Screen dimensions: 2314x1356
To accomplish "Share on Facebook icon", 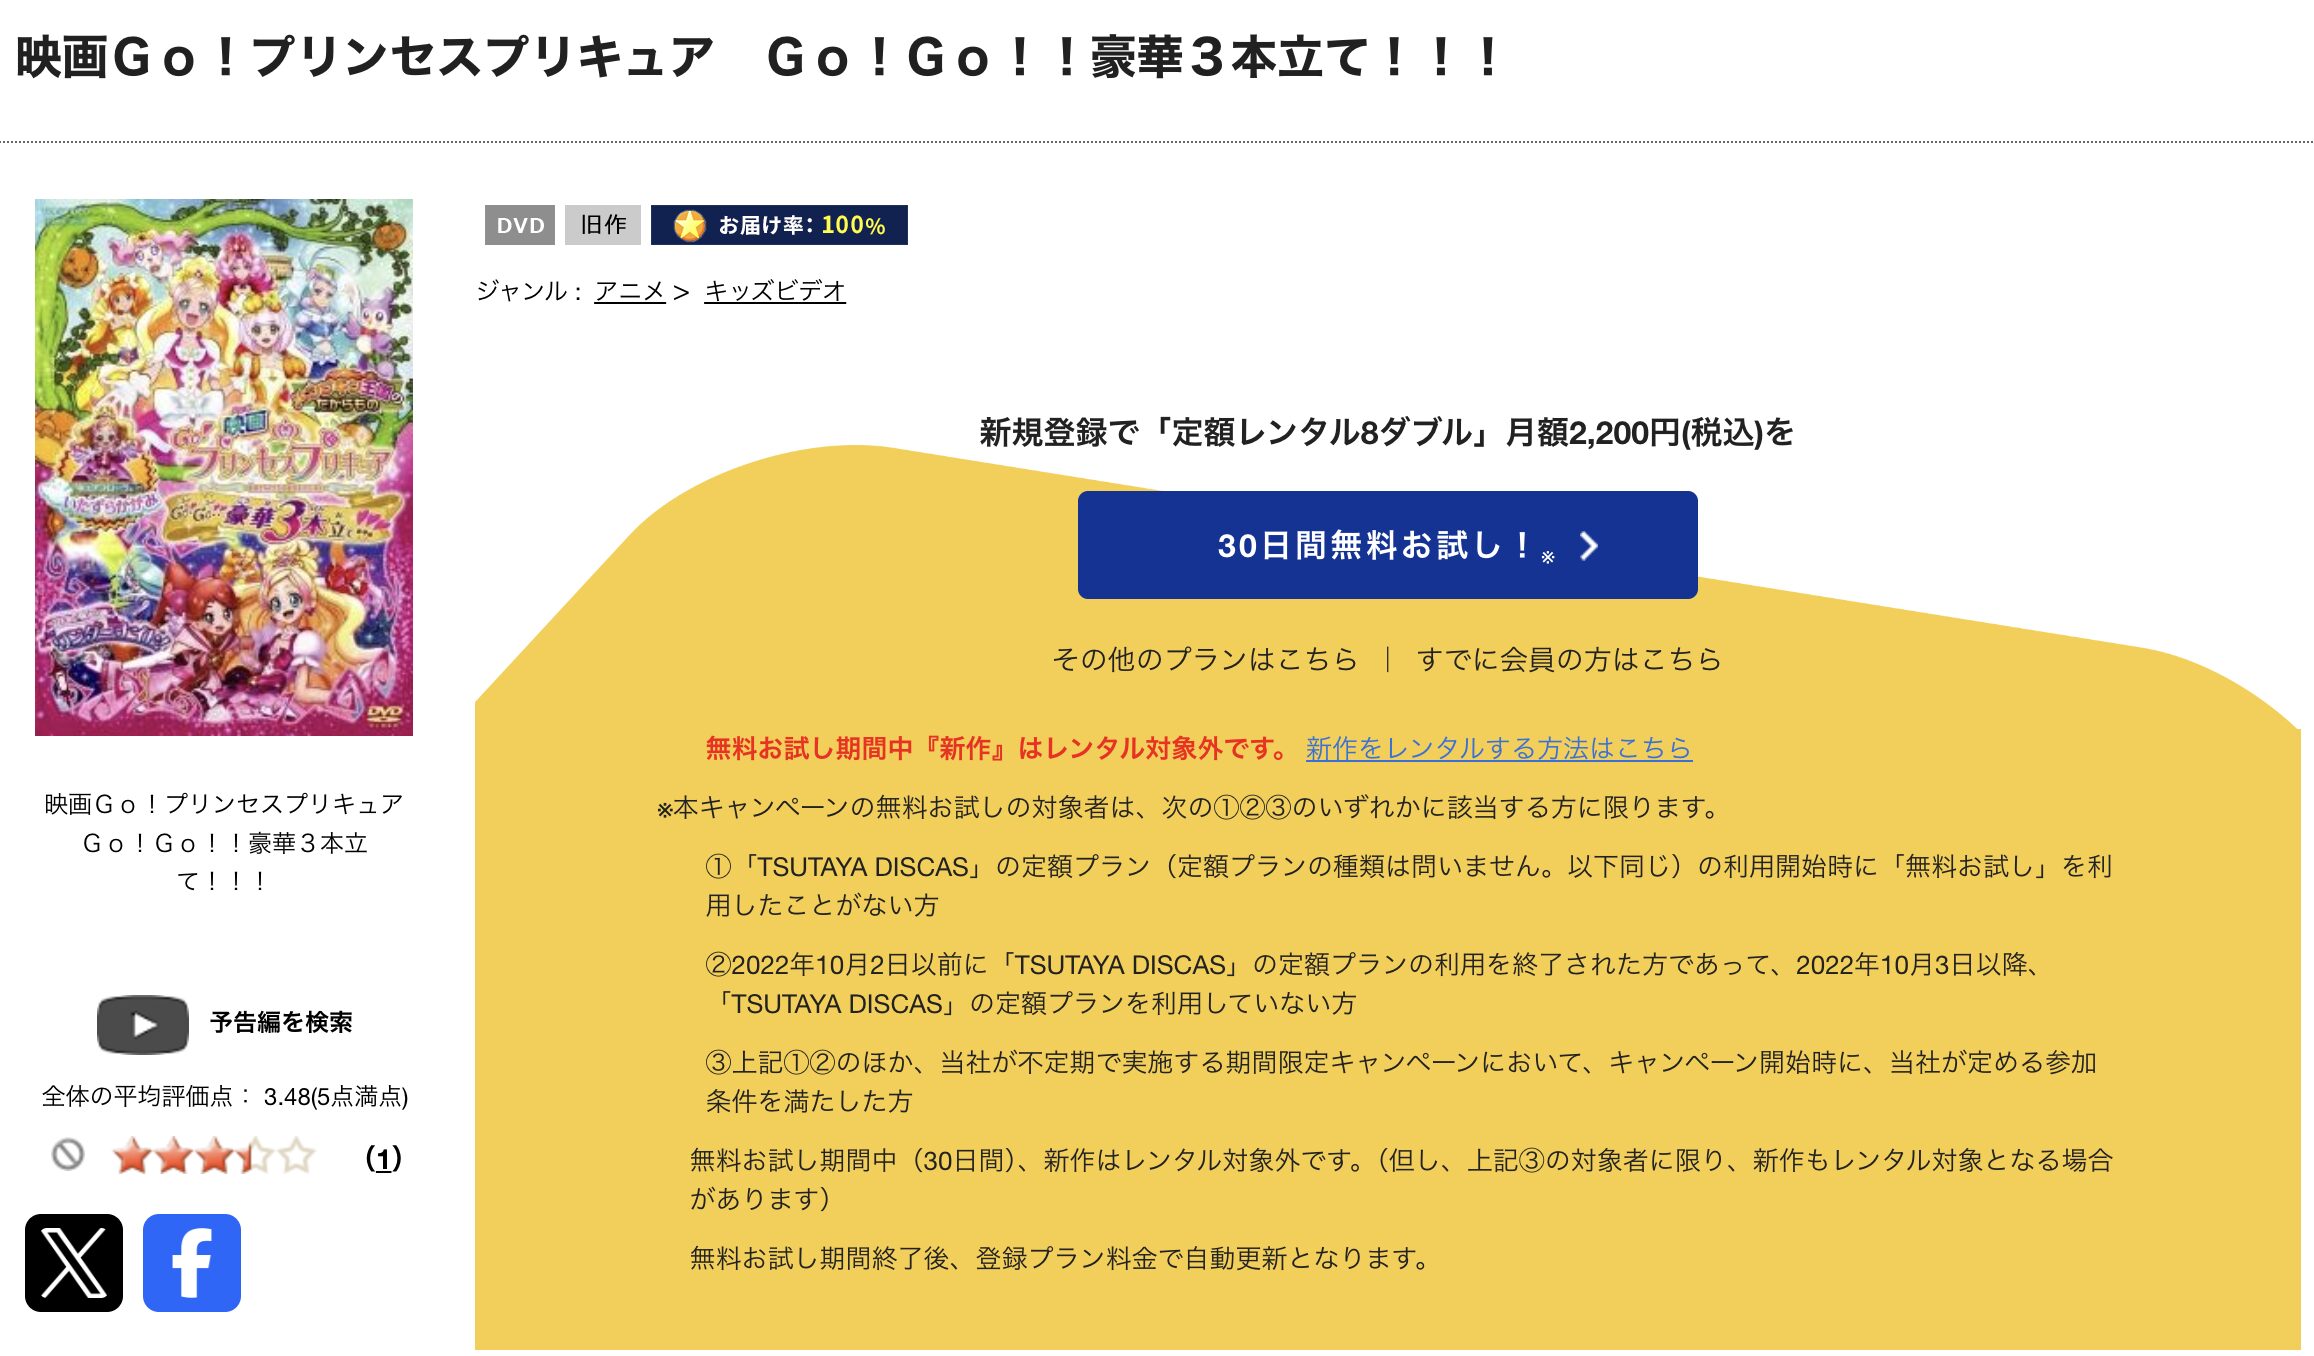I will tap(192, 1262).
